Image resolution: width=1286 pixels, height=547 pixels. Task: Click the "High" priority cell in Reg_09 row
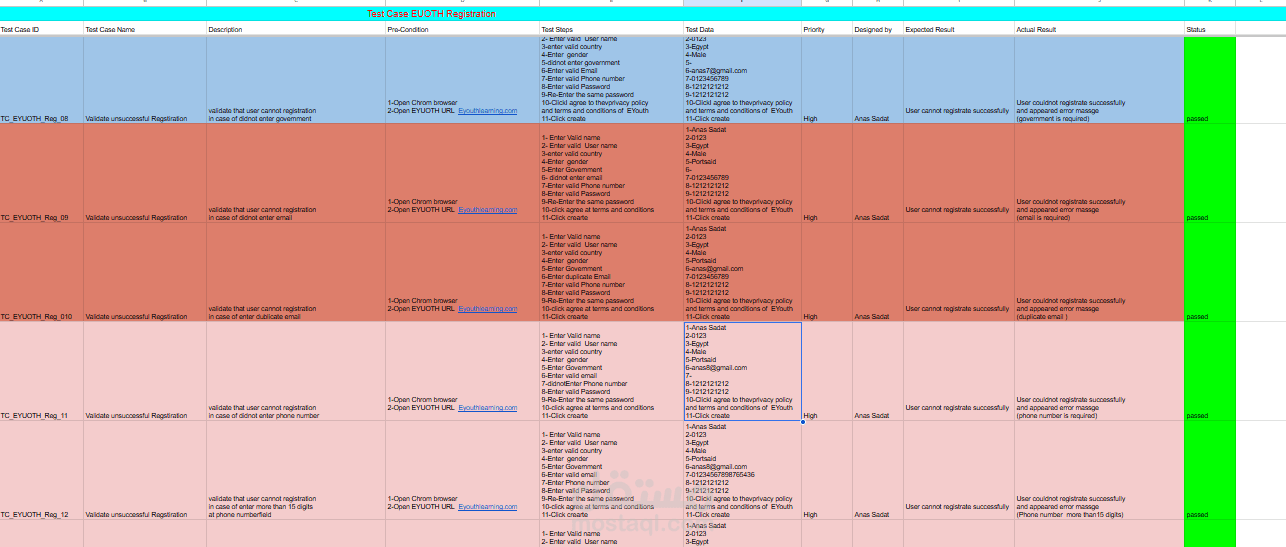(826, 174)
